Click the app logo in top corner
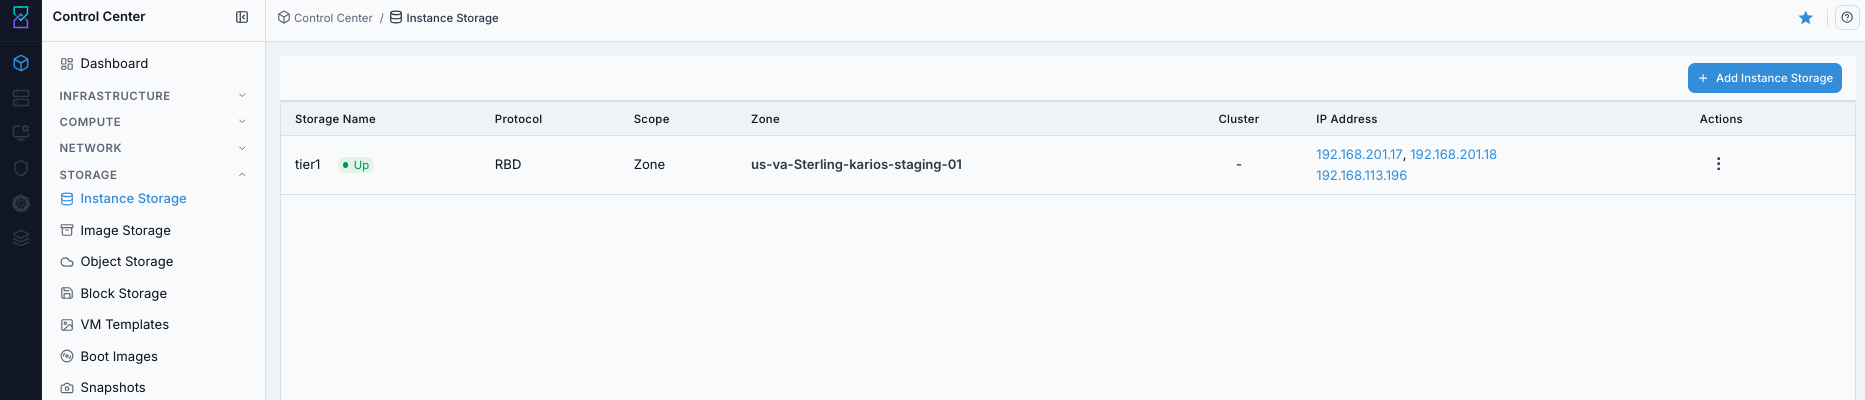Screen dimensions: 1865x400 pos(21,17)
